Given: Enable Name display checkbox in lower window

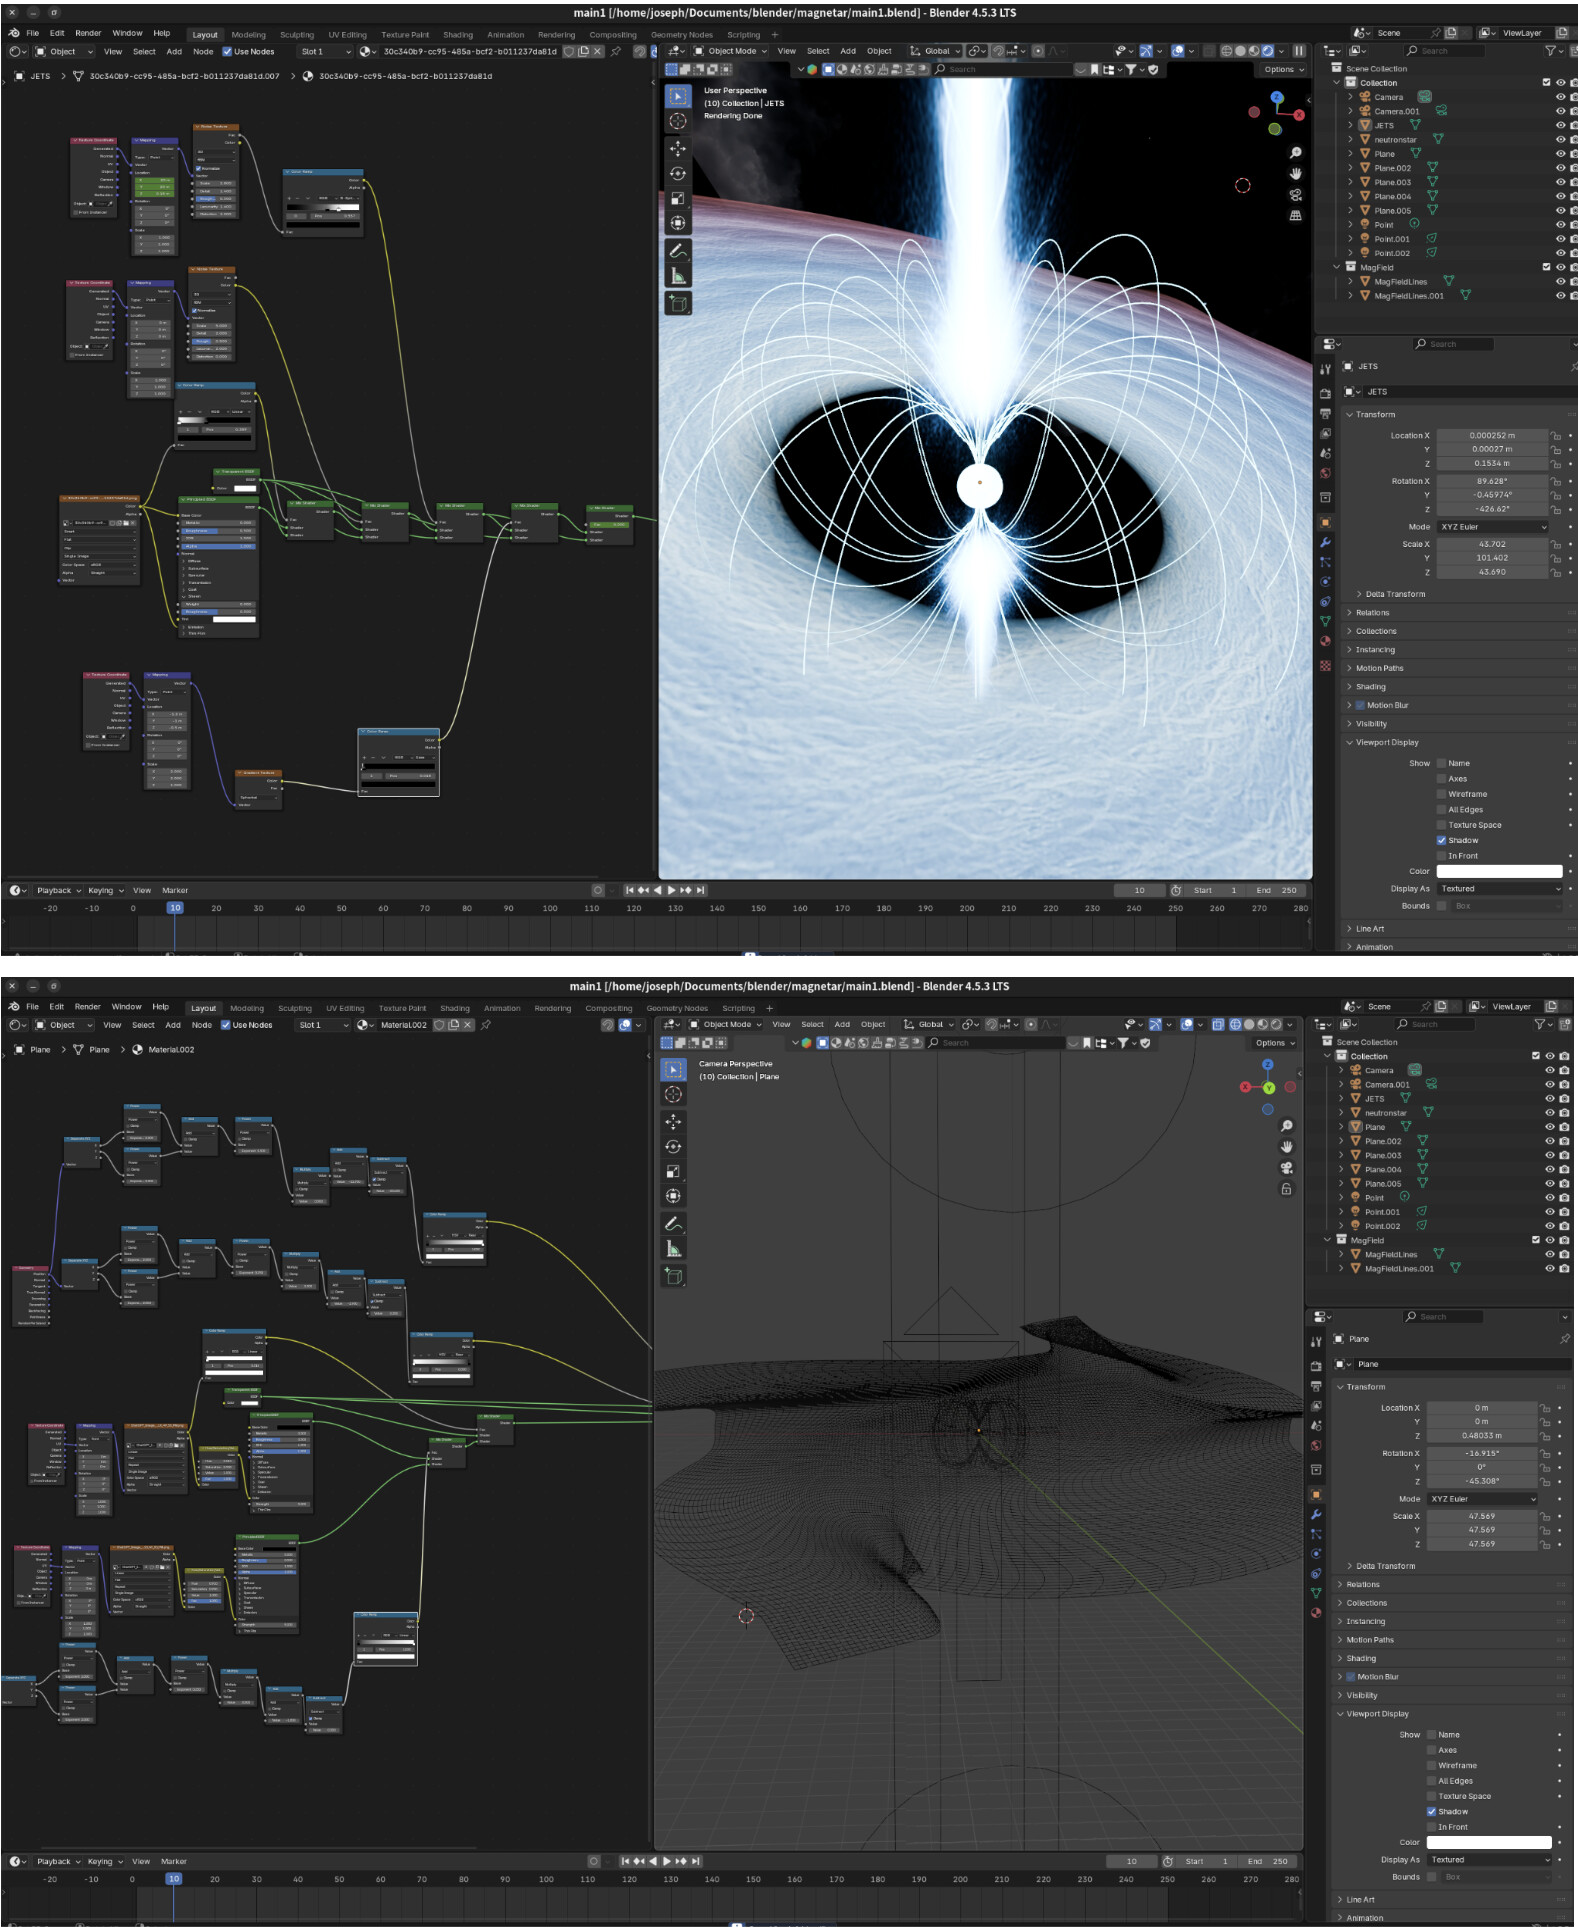Looking at the screenshot, I should click(1431, 1735).
